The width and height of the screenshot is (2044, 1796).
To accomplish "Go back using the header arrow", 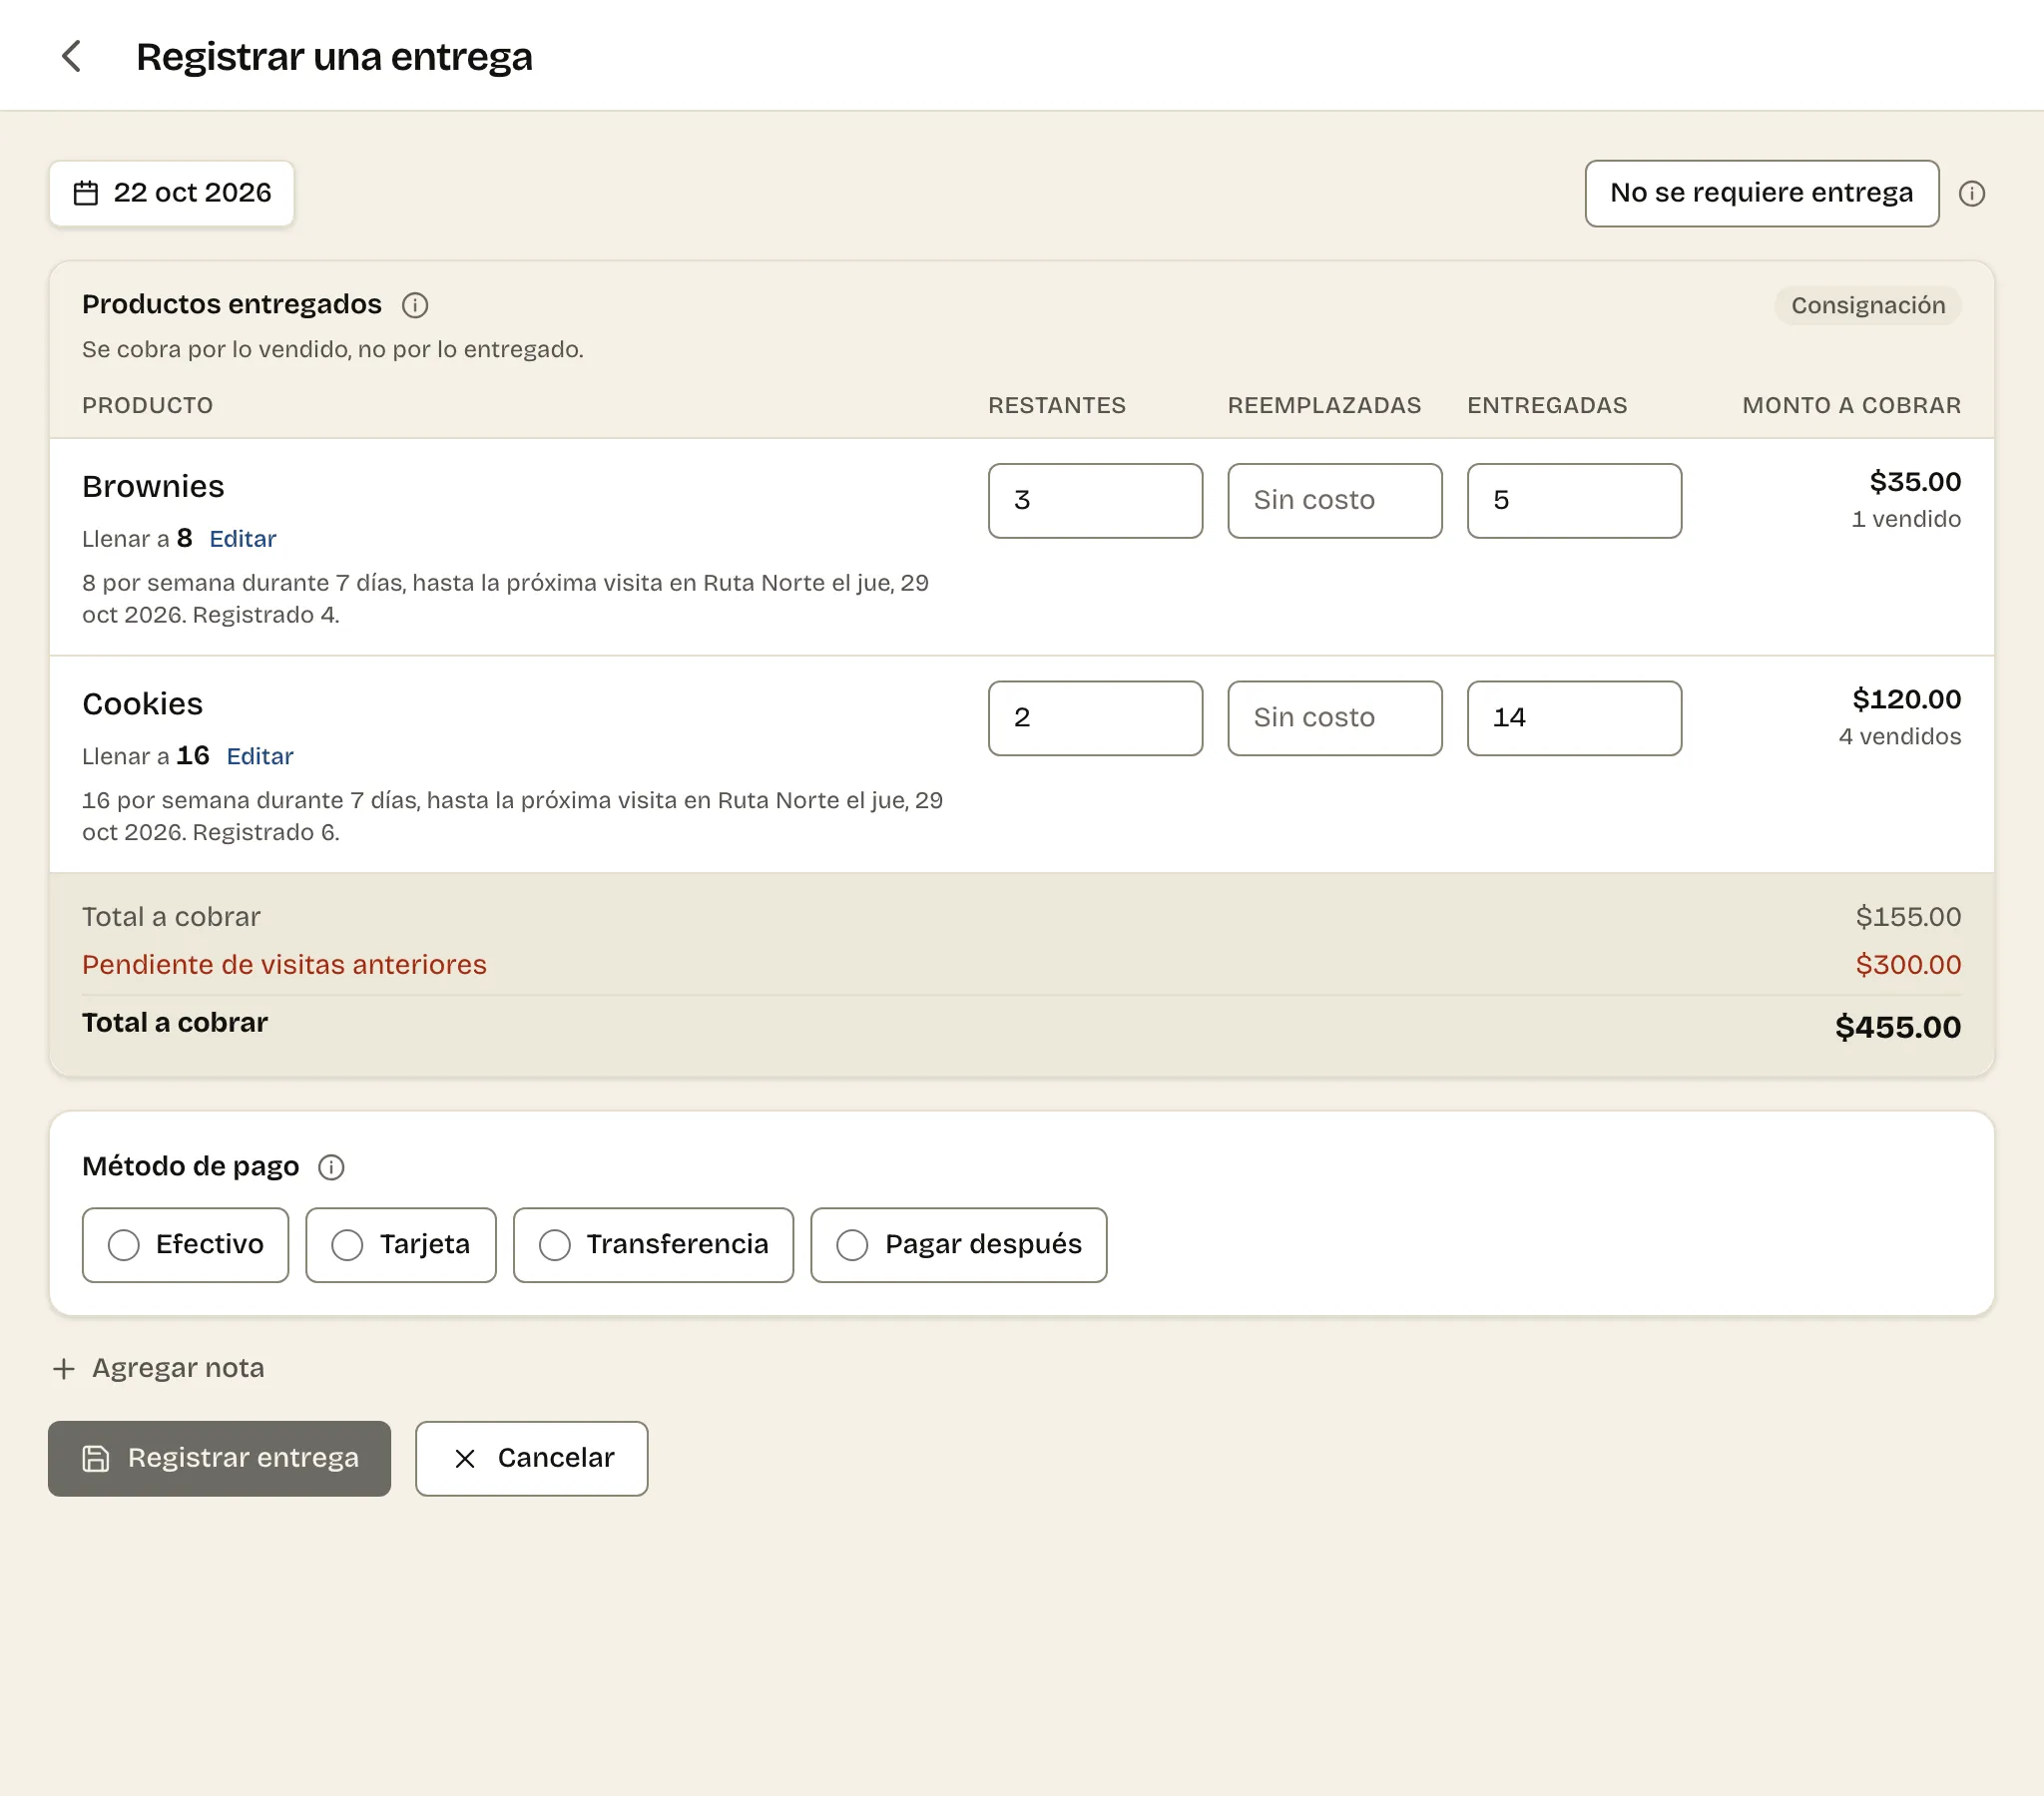I will tap(71, 56).
